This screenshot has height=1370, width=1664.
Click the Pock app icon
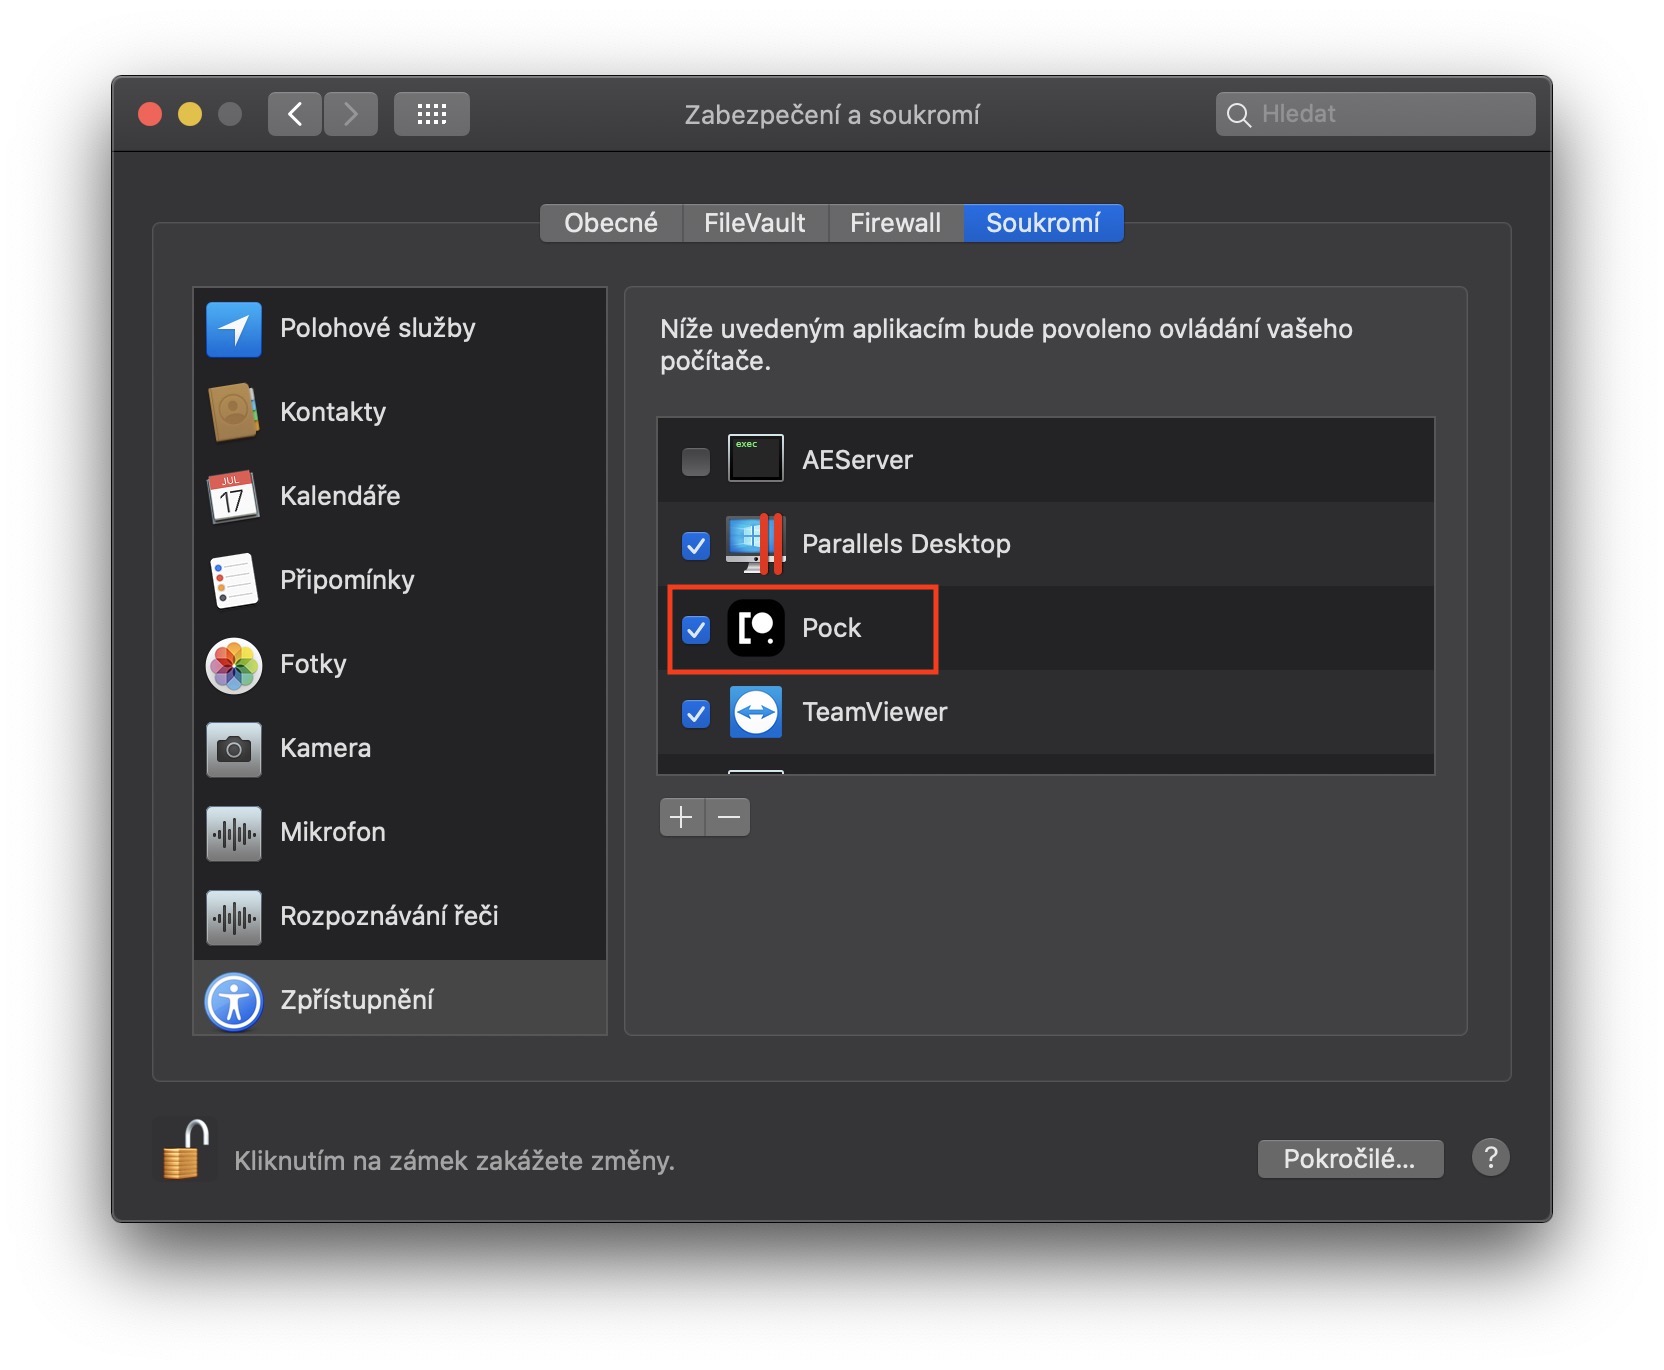(756, 628)
